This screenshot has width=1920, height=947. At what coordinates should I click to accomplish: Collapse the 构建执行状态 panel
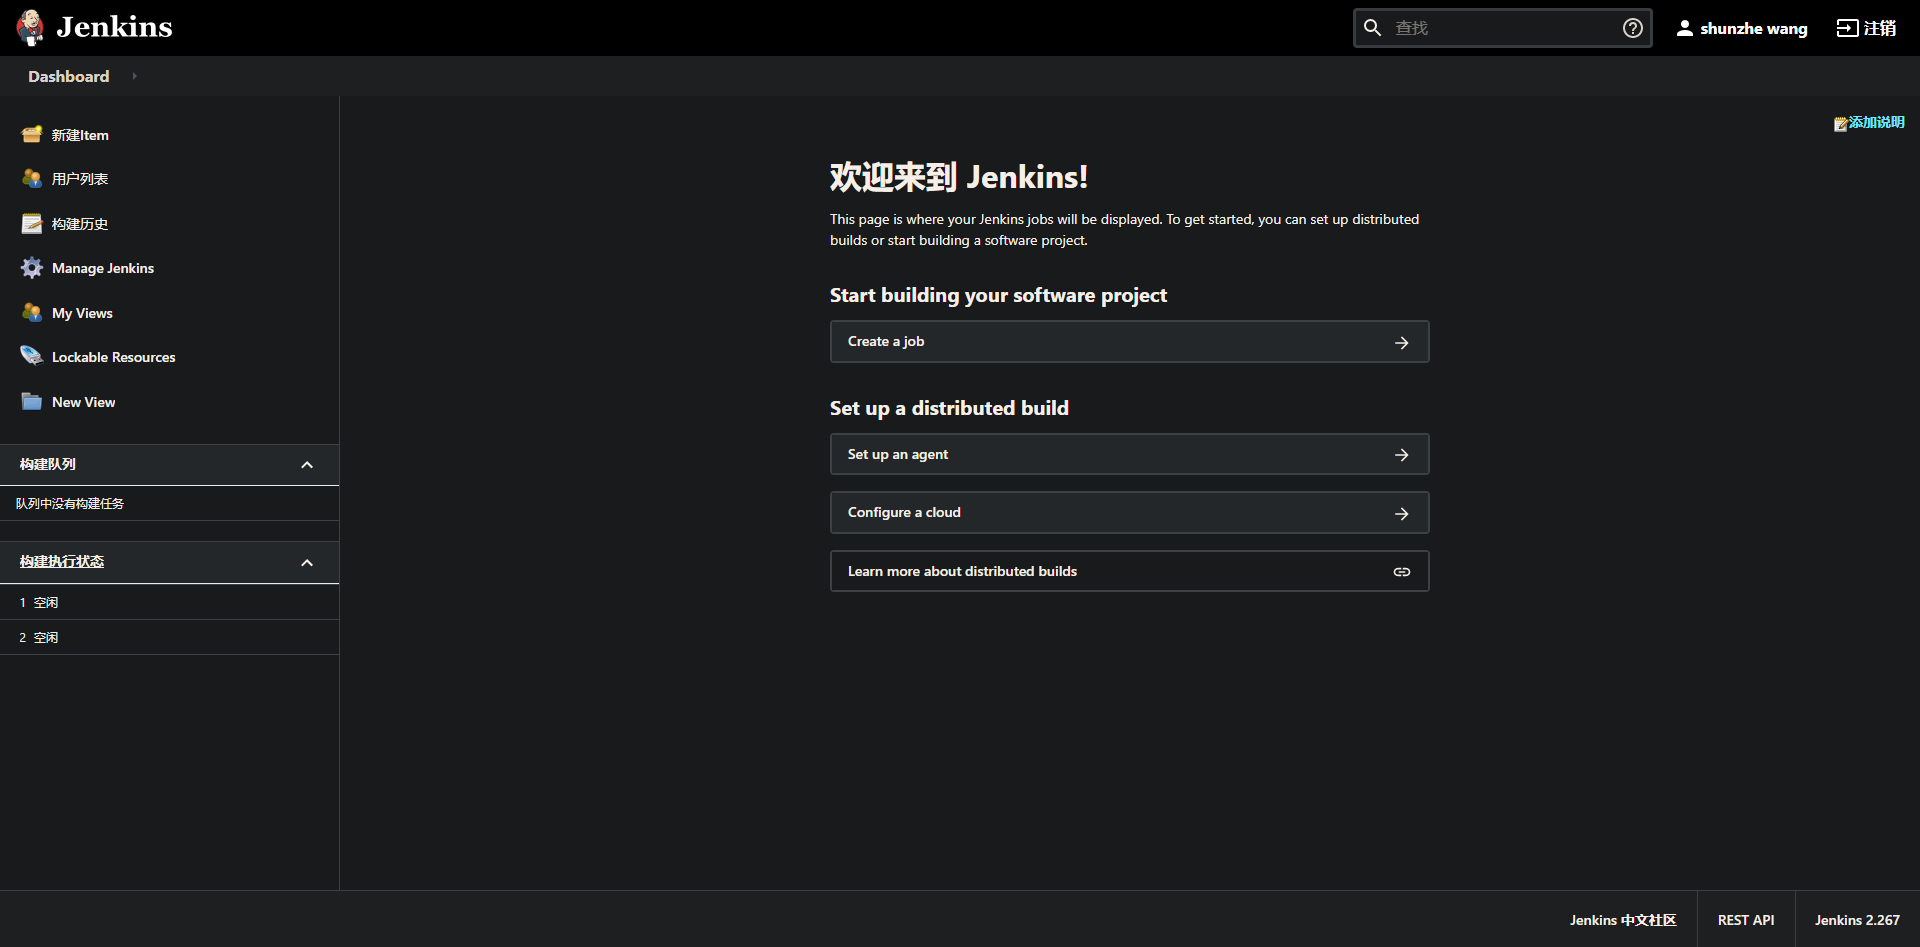(307, 563)
